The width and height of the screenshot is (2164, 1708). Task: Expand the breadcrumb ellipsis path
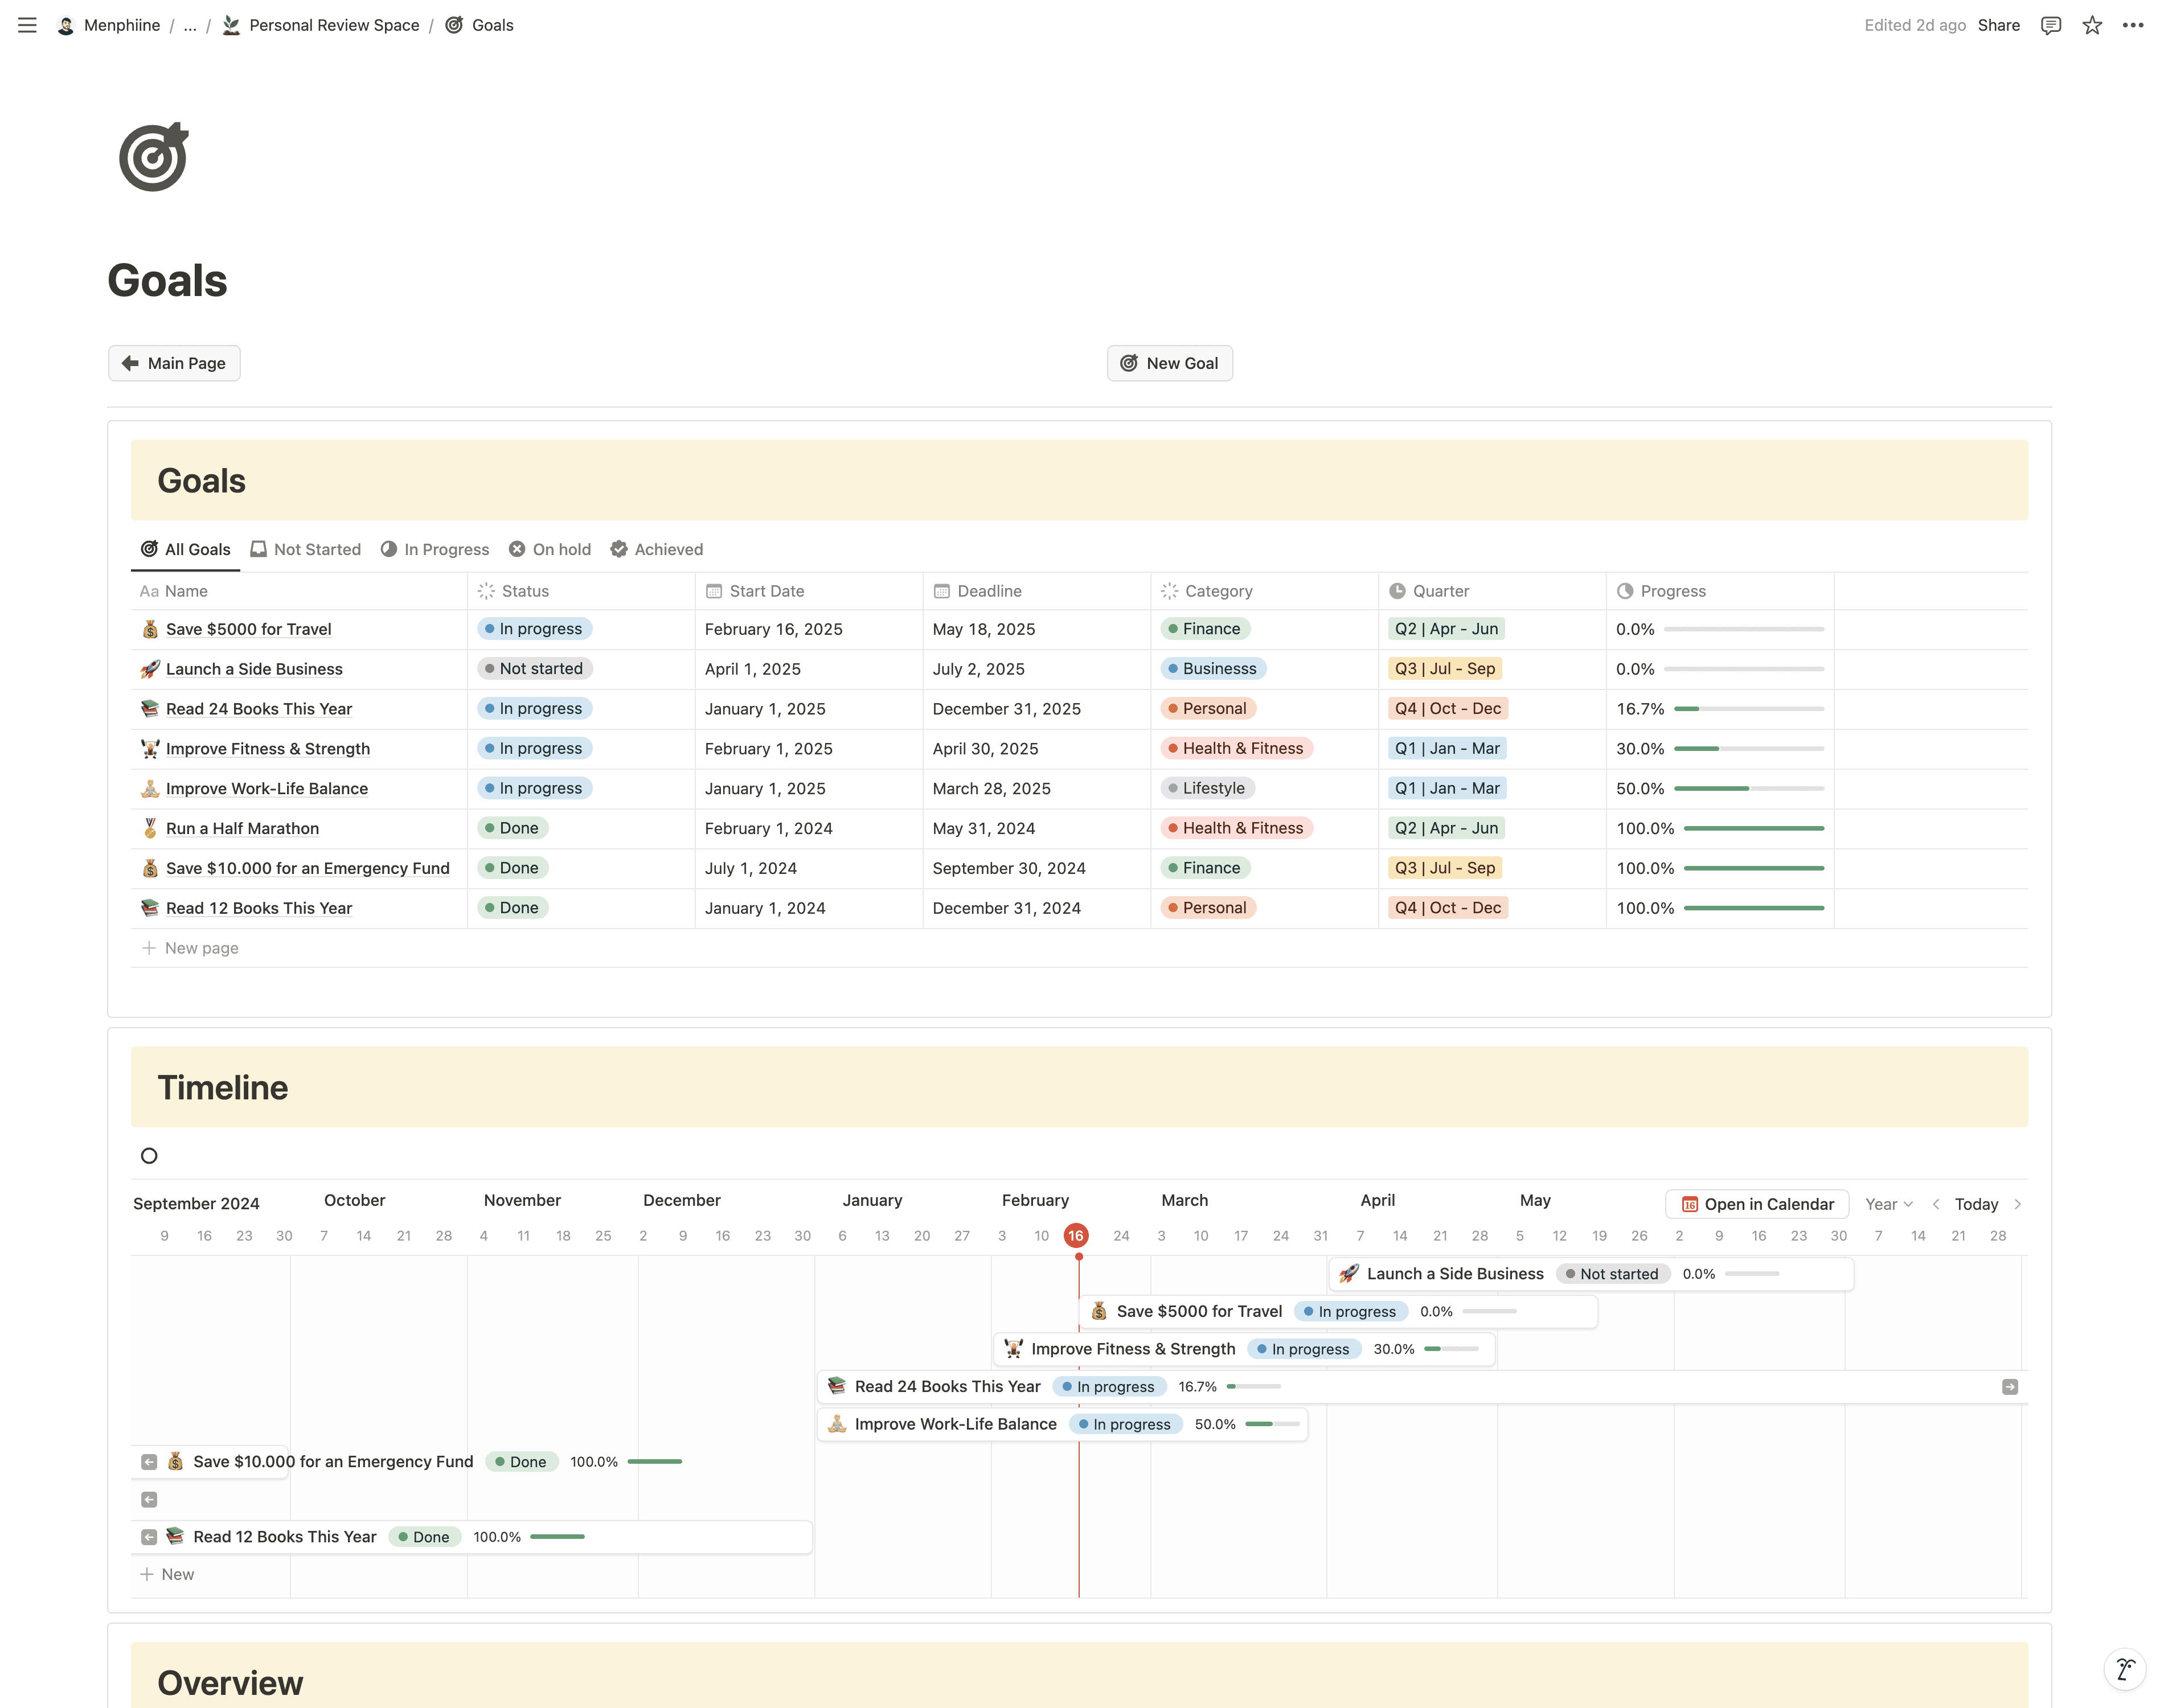190,25
